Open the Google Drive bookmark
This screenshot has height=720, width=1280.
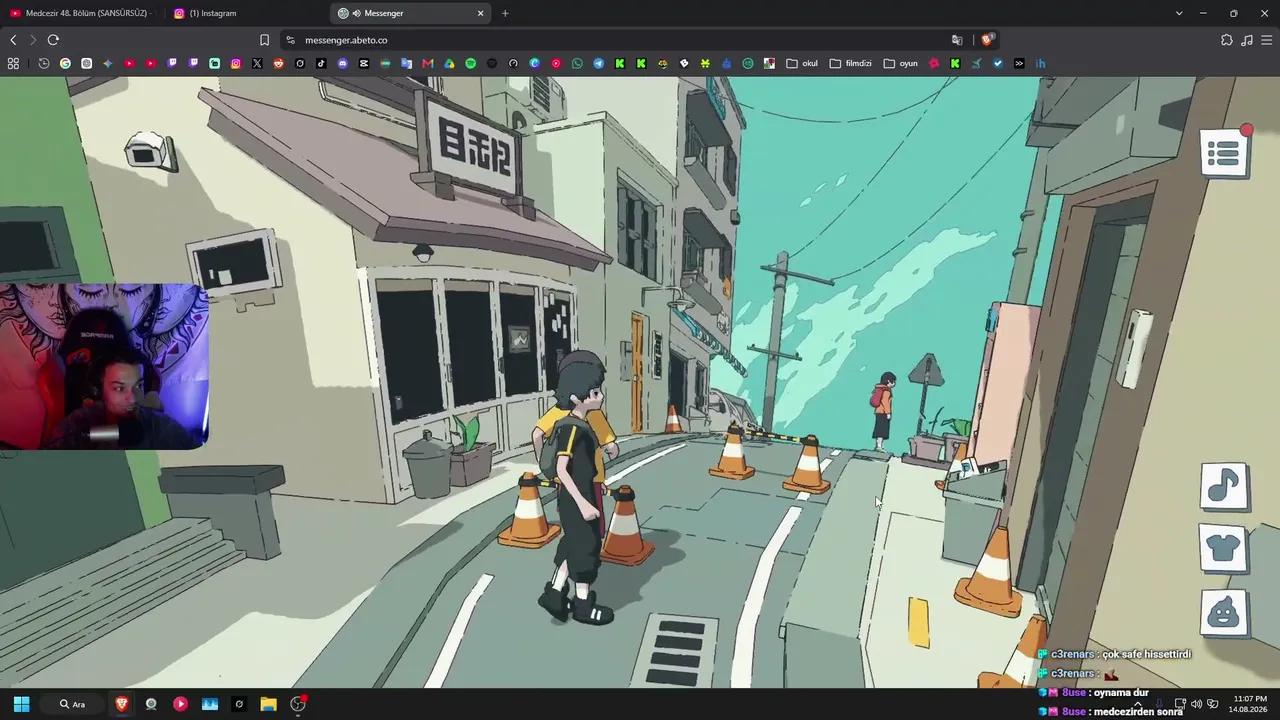tap(449, 63)
